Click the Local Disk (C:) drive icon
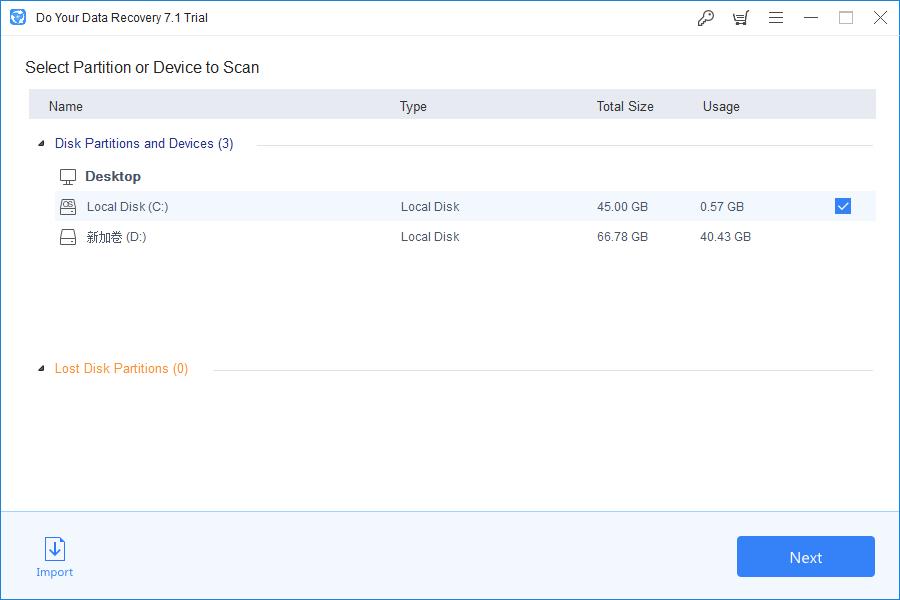This screenshot has width=900, height=600. coord(68,207)
